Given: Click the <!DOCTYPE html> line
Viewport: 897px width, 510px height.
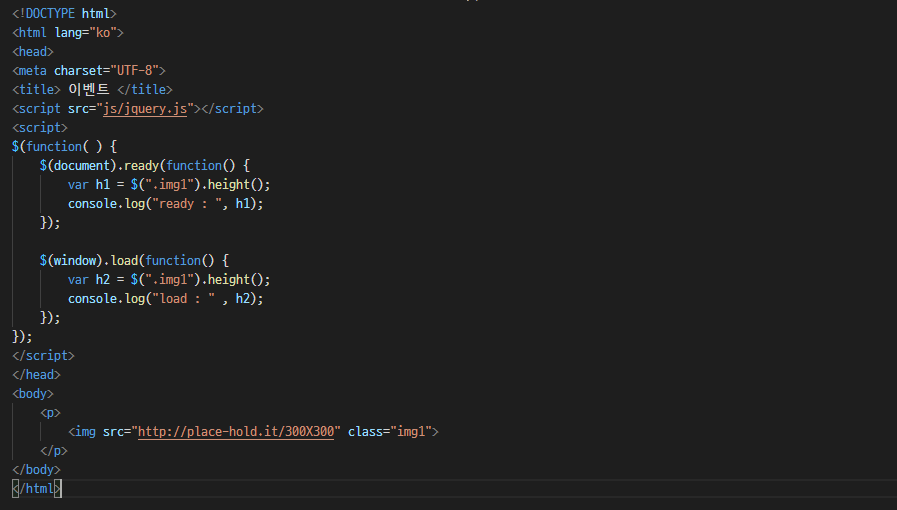Looking at the screenshot, I should pyautogui.click(x=64, y=14).
